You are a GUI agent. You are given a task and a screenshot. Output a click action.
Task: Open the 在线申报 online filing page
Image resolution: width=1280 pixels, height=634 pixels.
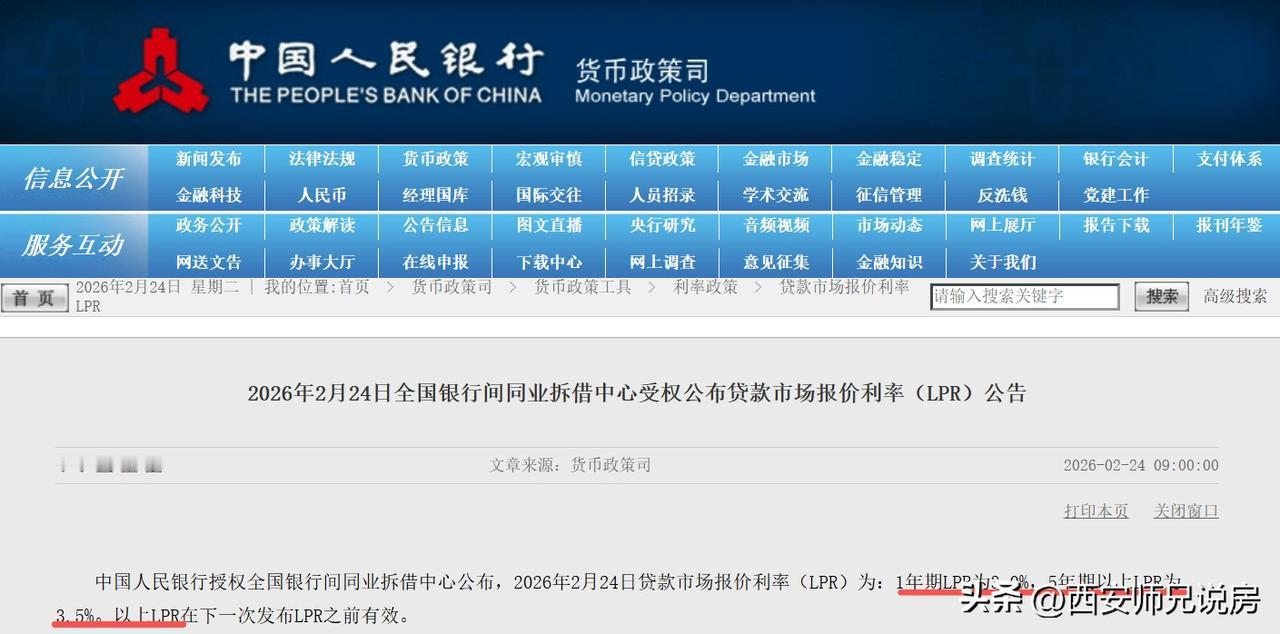tap(434, 262)
